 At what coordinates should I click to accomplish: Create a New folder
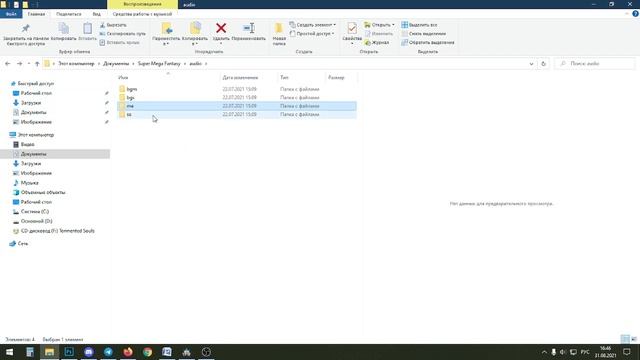279,33
